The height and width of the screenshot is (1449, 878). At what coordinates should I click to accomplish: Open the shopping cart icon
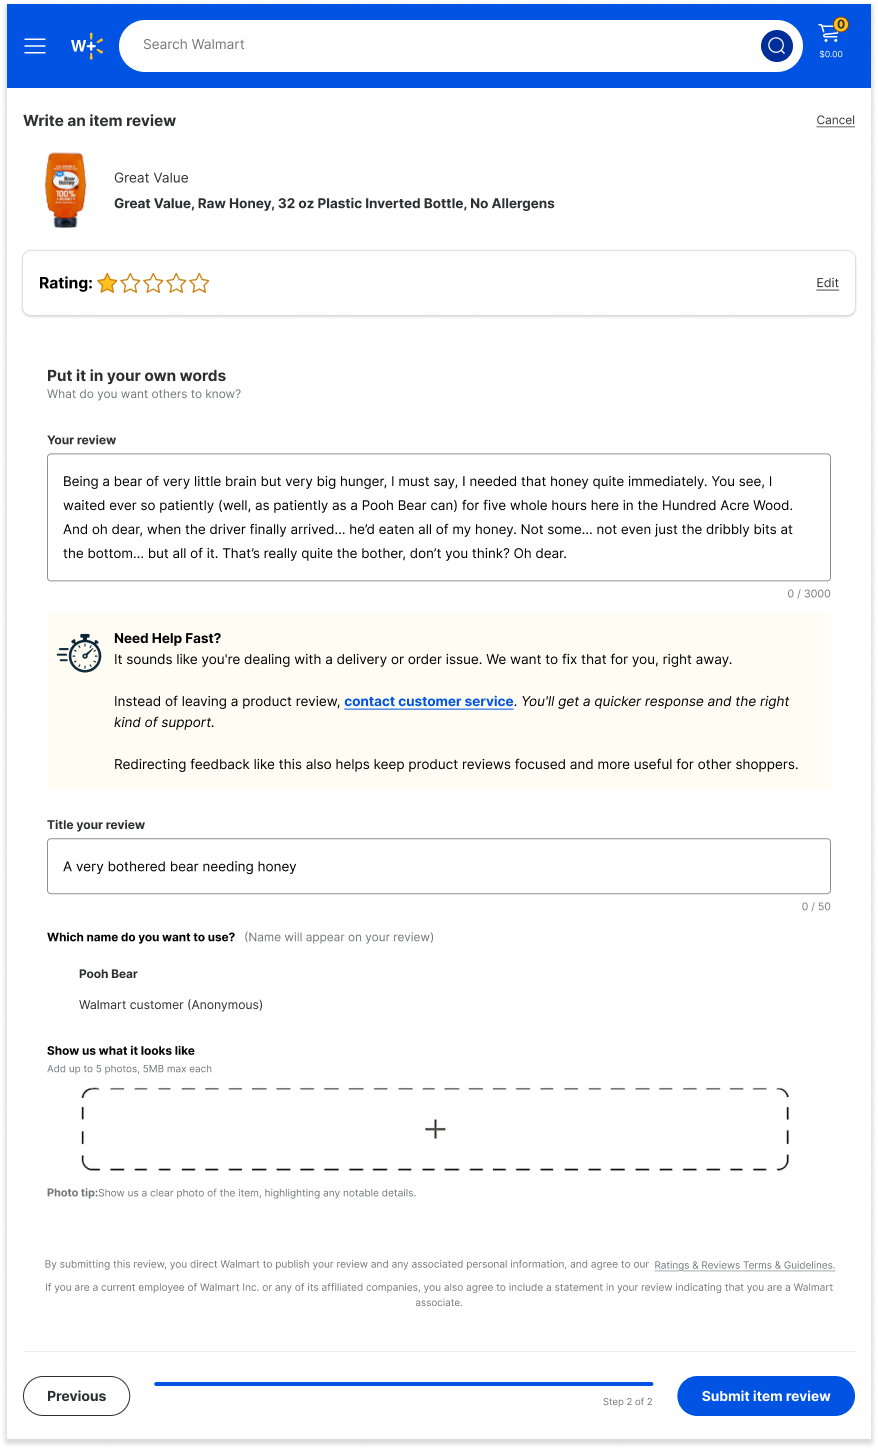point(830,38)
